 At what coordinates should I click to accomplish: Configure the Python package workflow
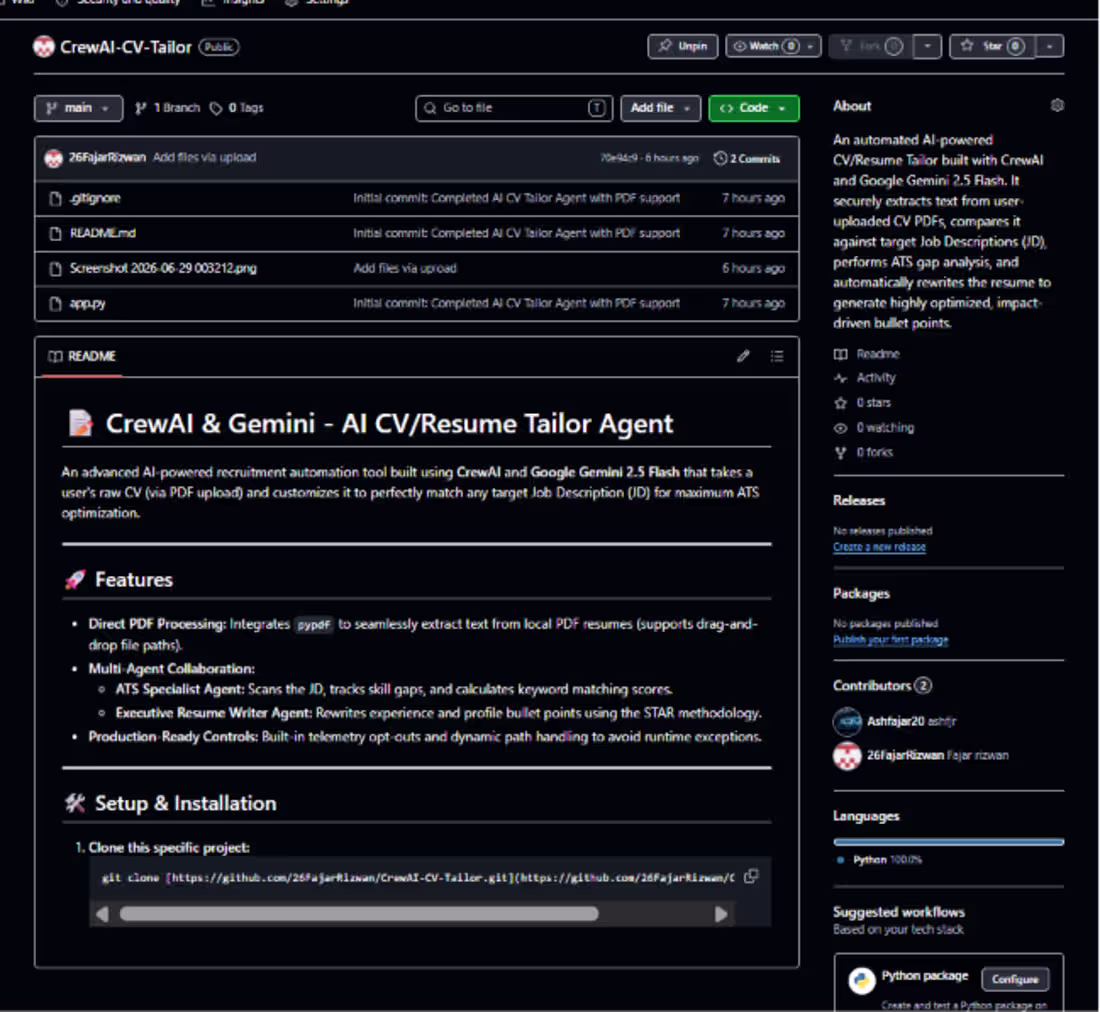coord(1015,979)
